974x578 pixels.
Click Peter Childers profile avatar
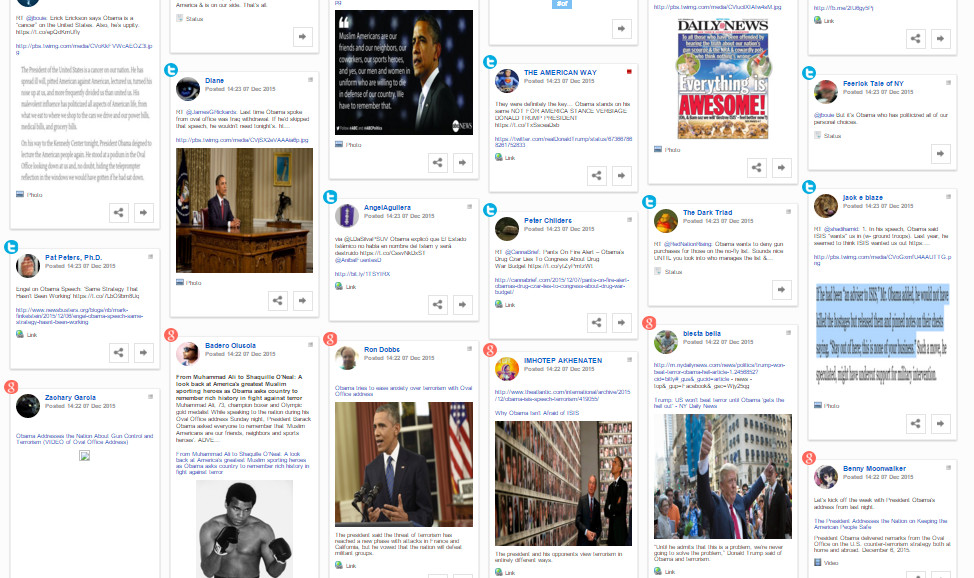pyautogui.click(x=507, y=229)
